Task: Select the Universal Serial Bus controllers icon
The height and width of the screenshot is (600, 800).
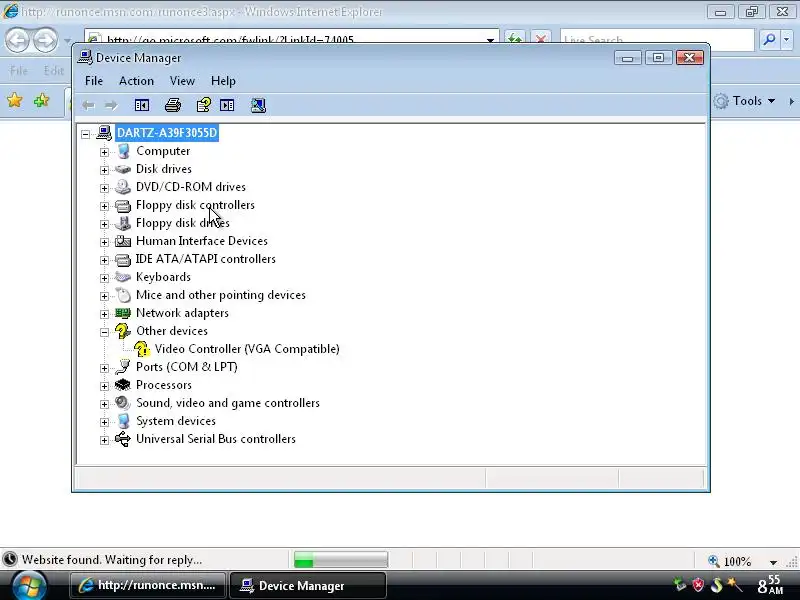Action: point(123,439)
